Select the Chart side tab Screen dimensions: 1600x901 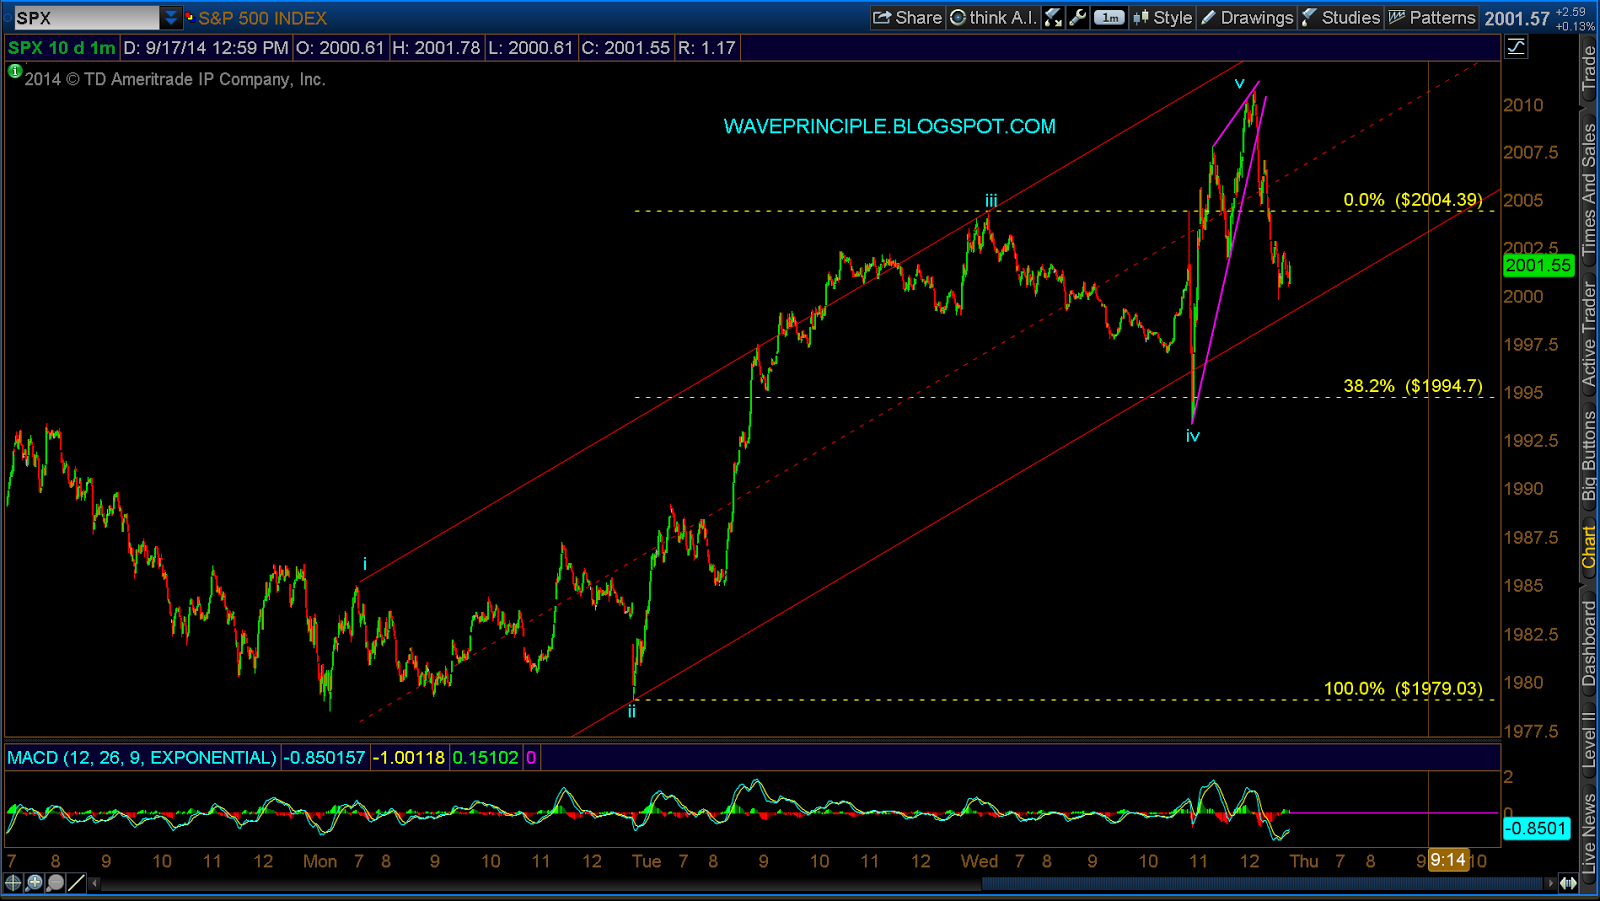[x=1589, y=548]
